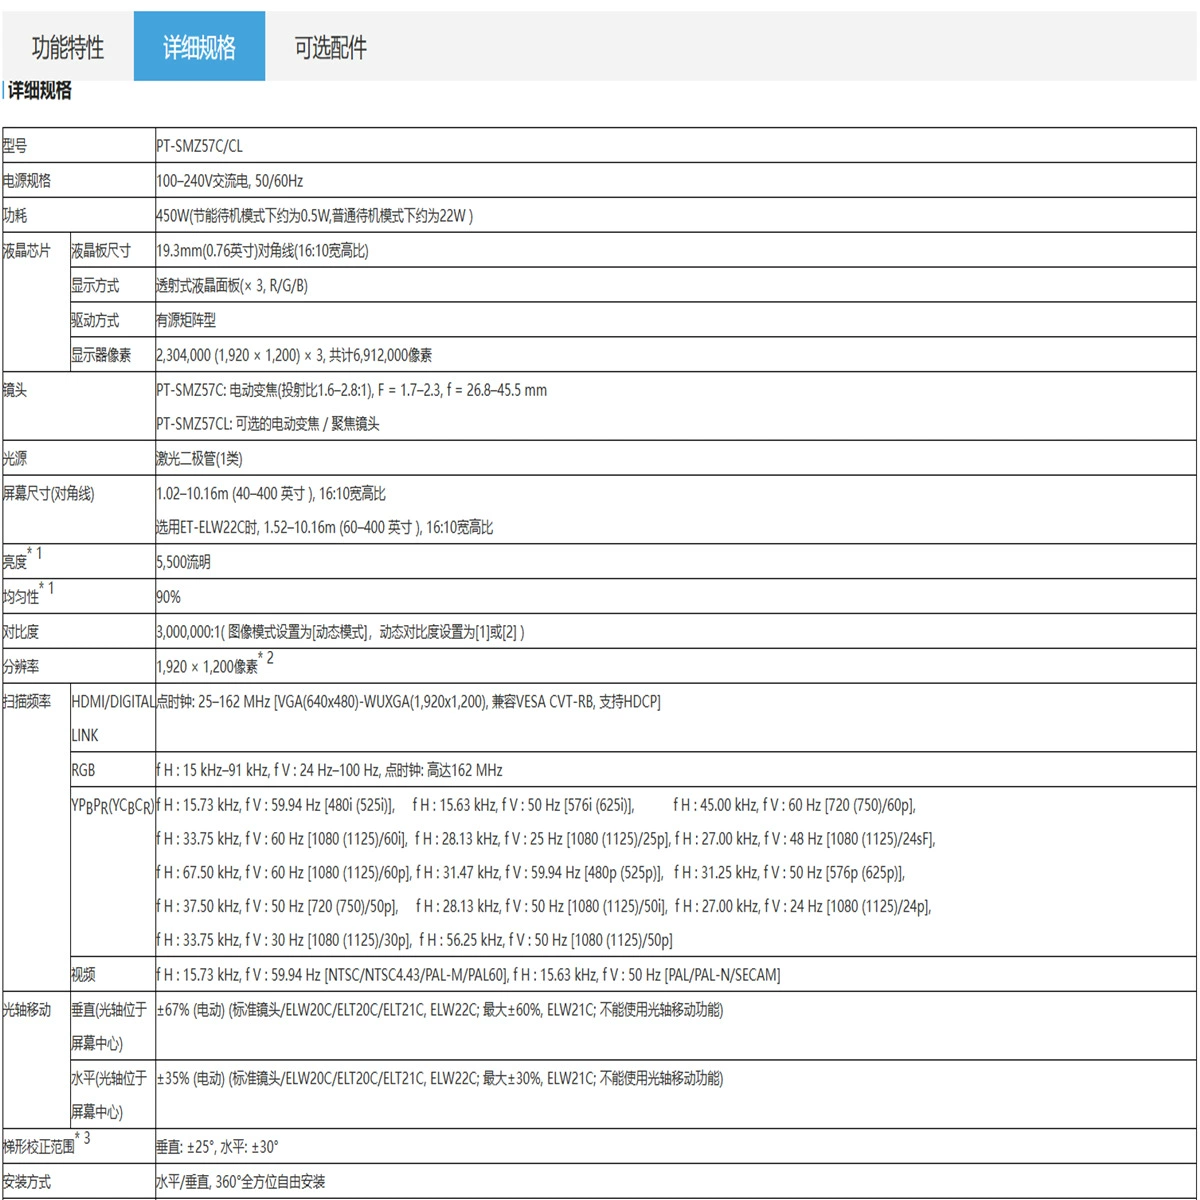The height and width of the screenshot is (1200, 1200).
Task: Select 水平/垂直, 360°全方位自由安装 value
Action: [240, 1182]
